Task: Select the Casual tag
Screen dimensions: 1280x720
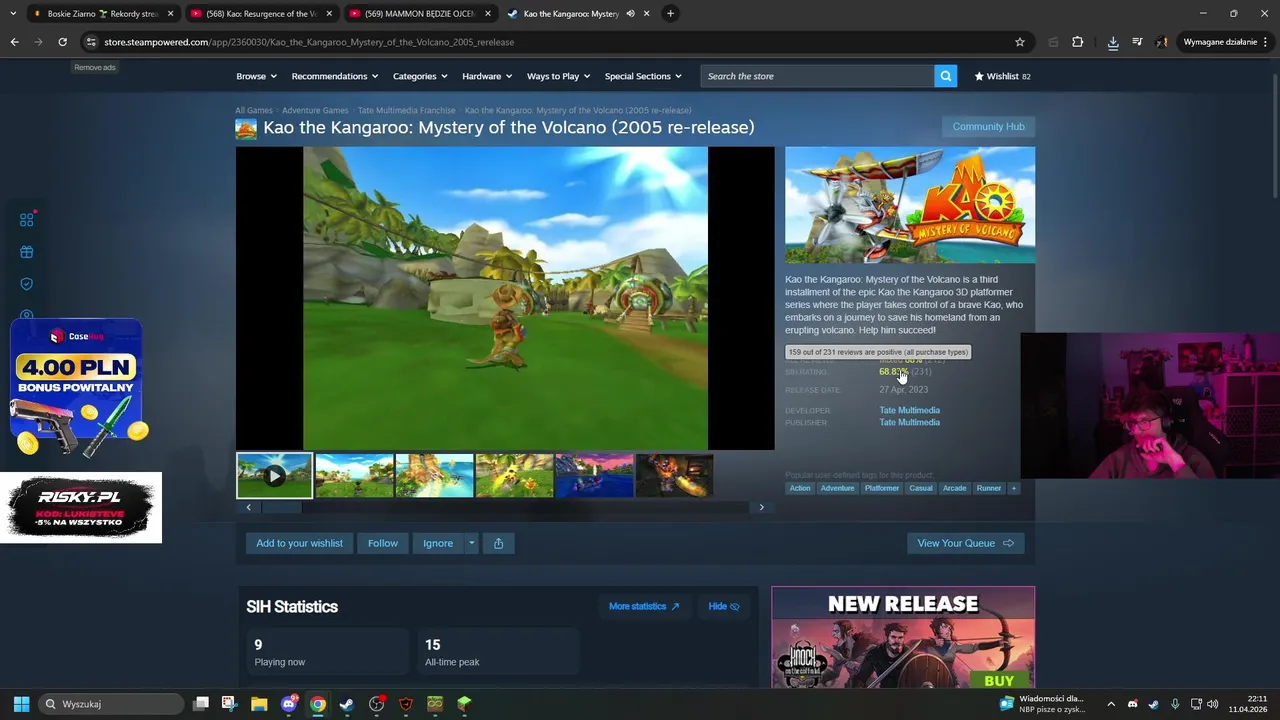Action: [x=921, y=488]
